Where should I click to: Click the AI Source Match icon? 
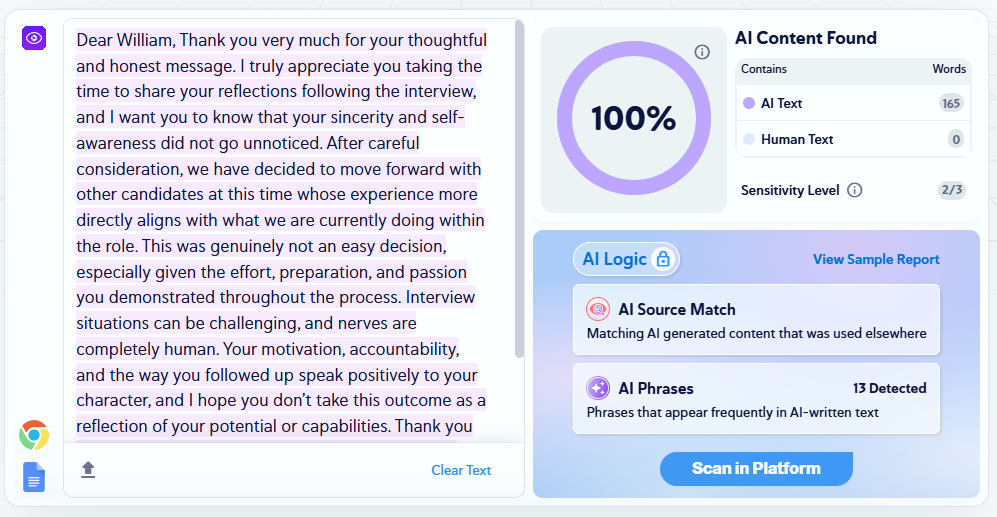point(598,310)
